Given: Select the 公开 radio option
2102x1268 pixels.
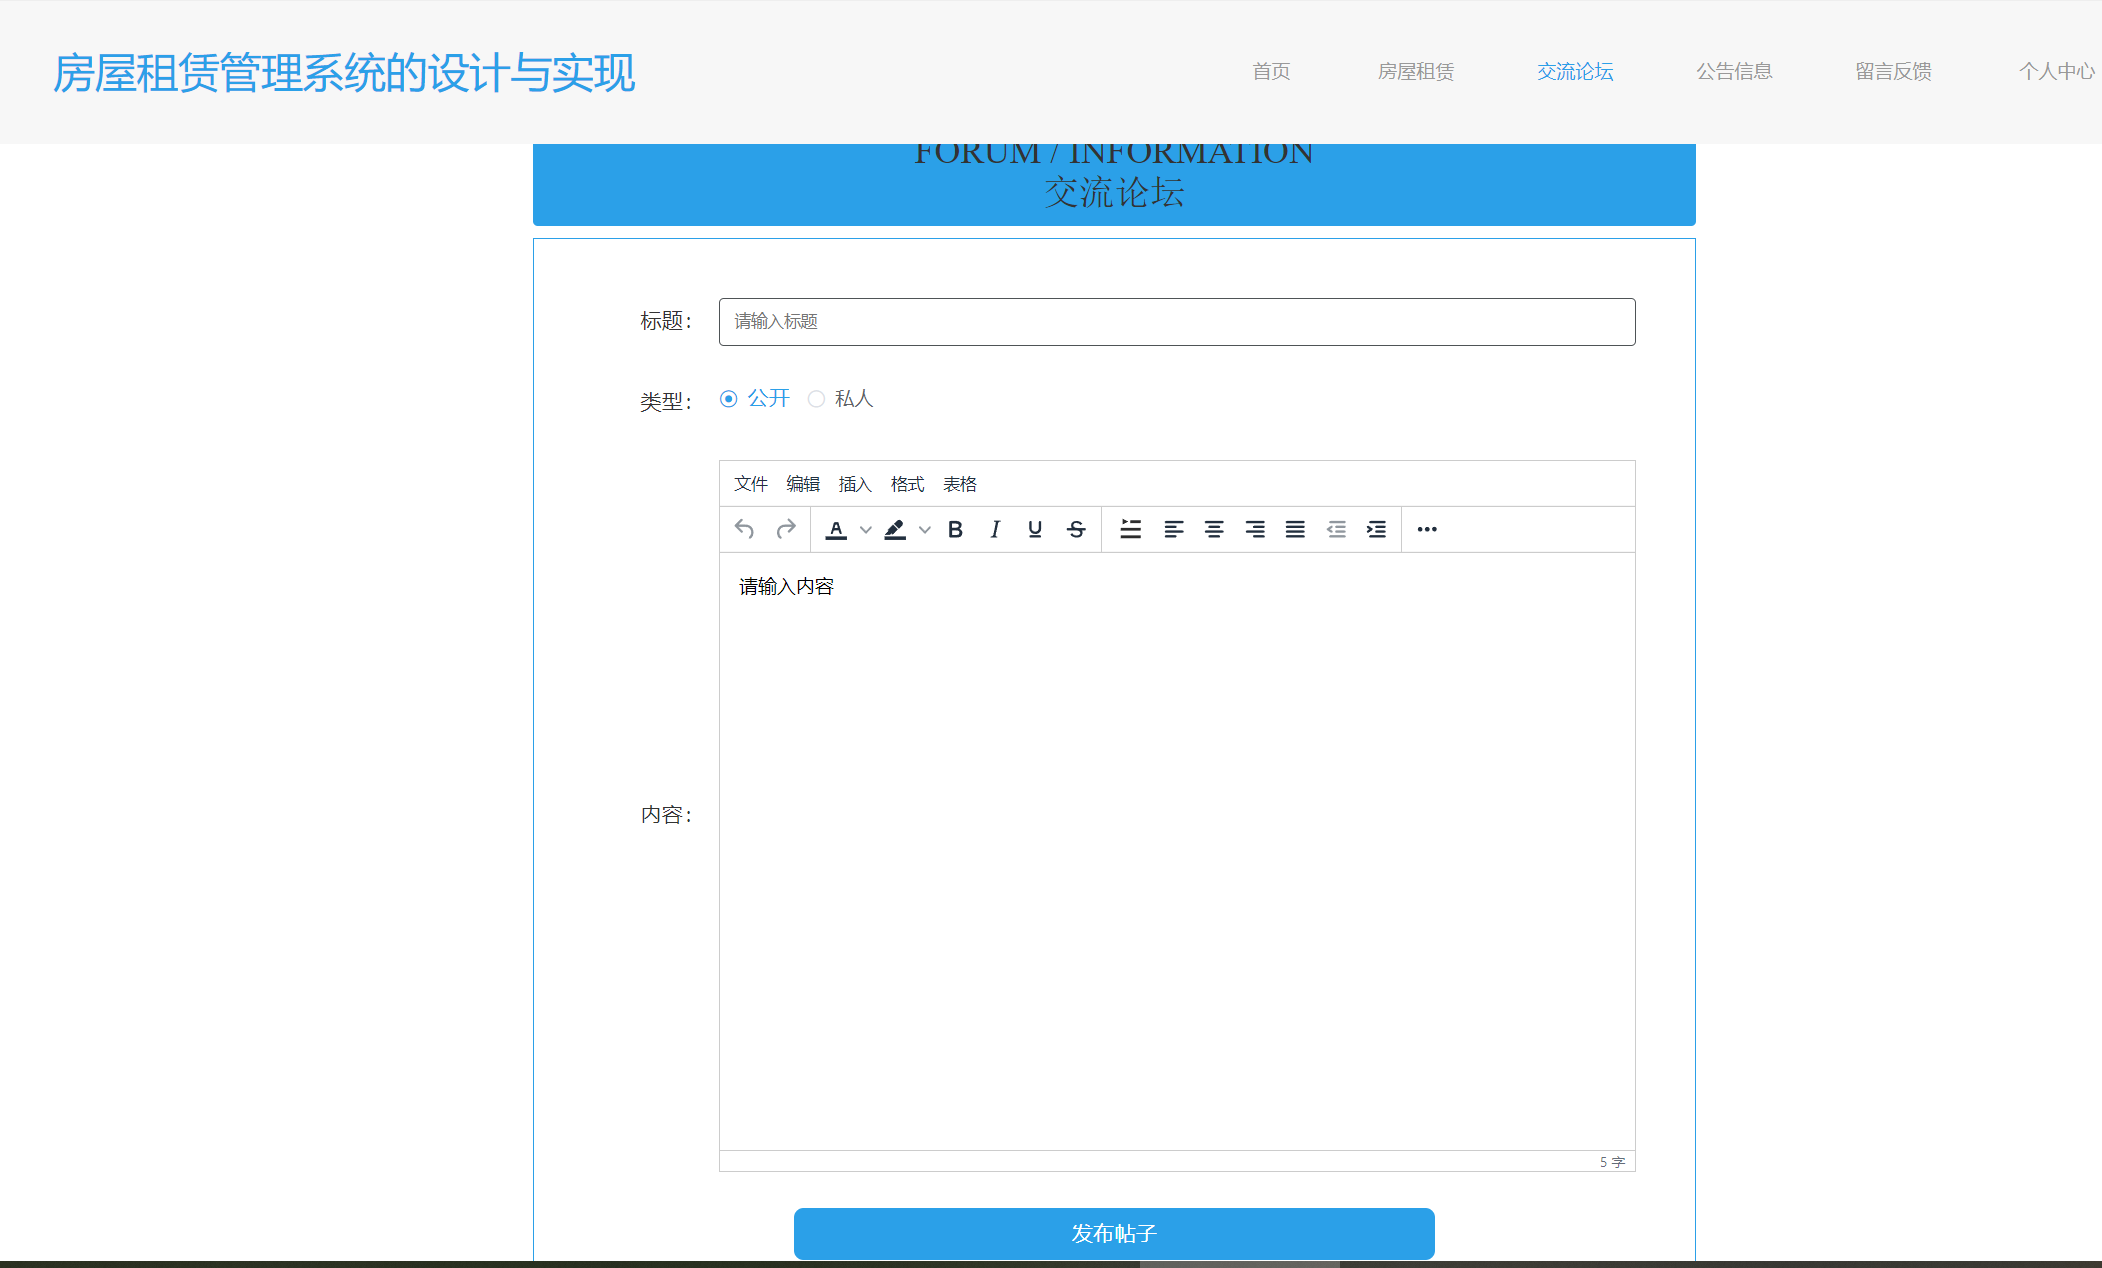Looking at the screenshot, I should click(x=729, y=399).
